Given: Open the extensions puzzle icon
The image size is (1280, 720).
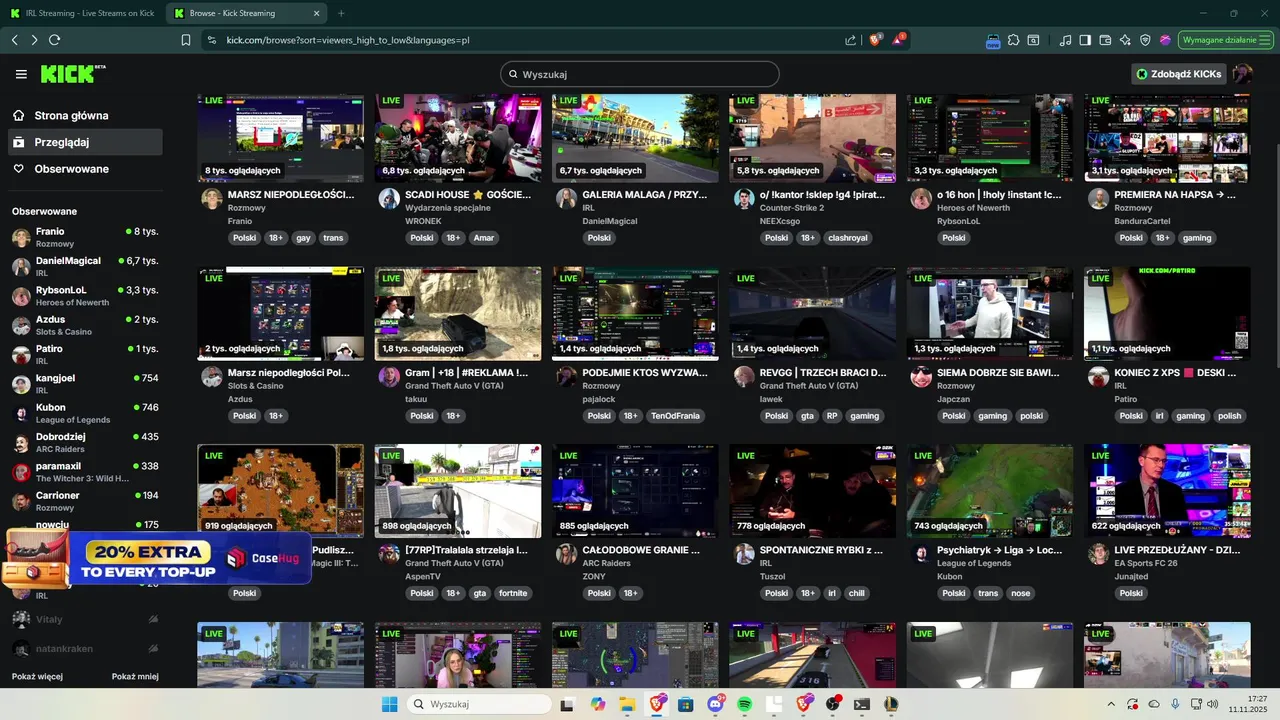Looking at the screenshot, I should (x=1013, y=40).
